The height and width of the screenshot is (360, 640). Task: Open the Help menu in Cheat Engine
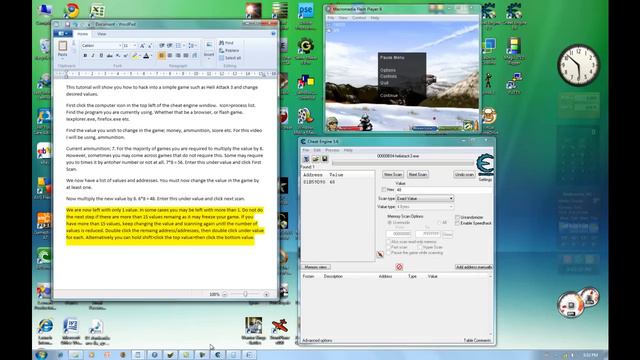(x=348, y=150)
